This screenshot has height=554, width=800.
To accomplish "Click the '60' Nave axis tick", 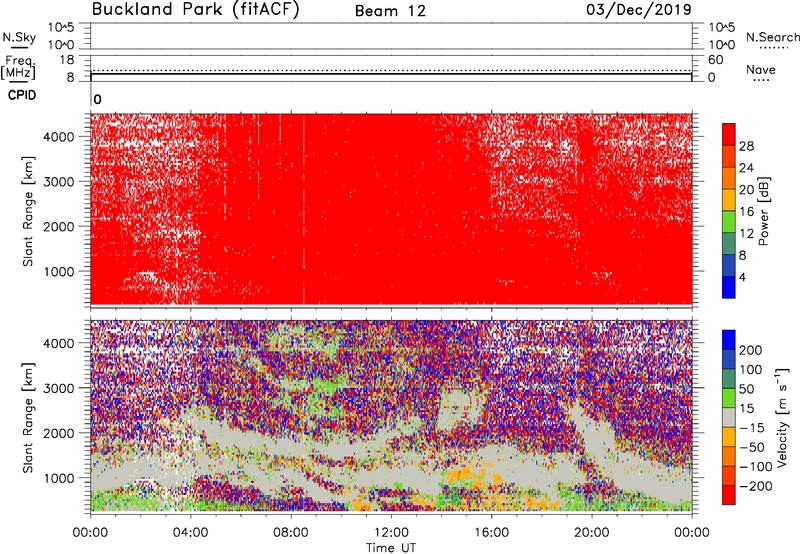I will tap(715, 60).
